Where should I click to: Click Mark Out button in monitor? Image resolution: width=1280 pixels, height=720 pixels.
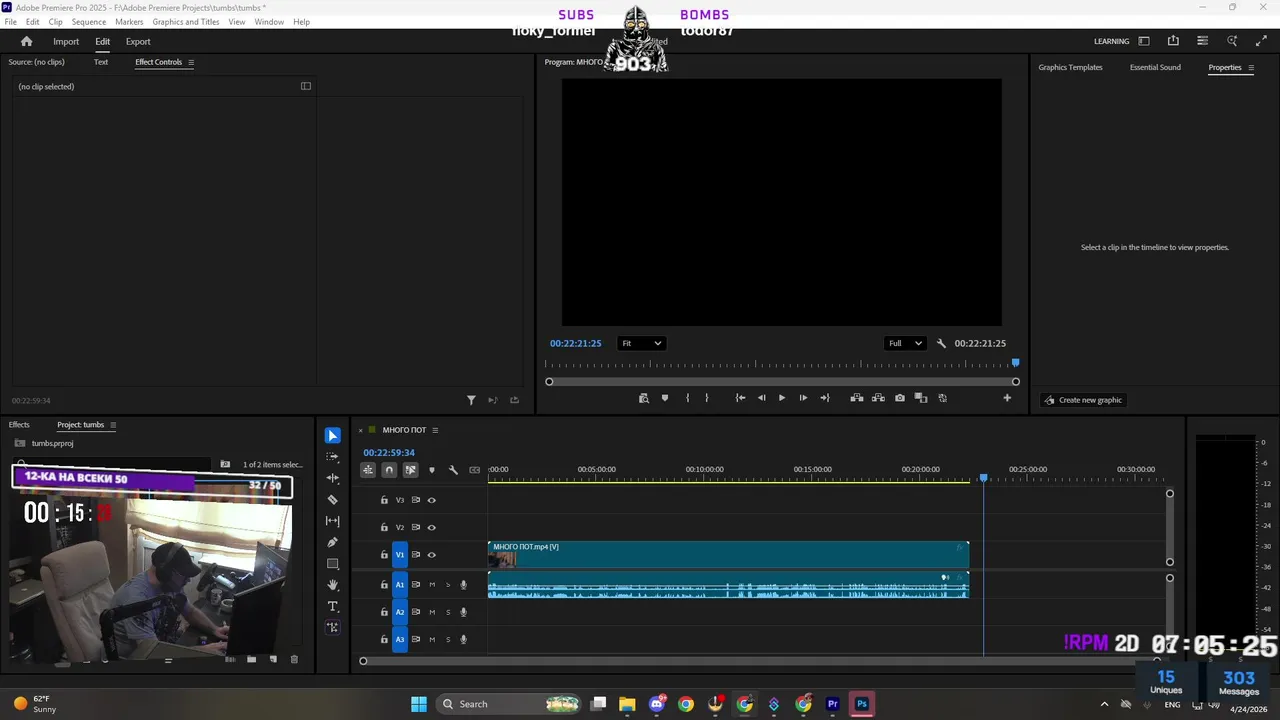[707, 398]
